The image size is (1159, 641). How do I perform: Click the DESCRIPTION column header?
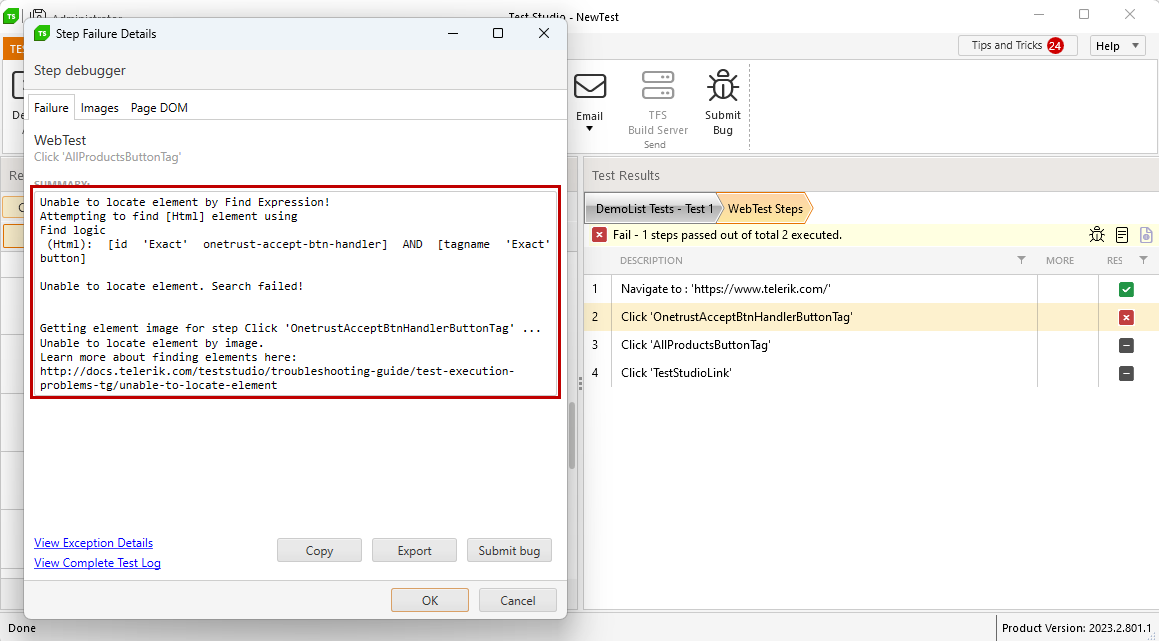point(650,260)
